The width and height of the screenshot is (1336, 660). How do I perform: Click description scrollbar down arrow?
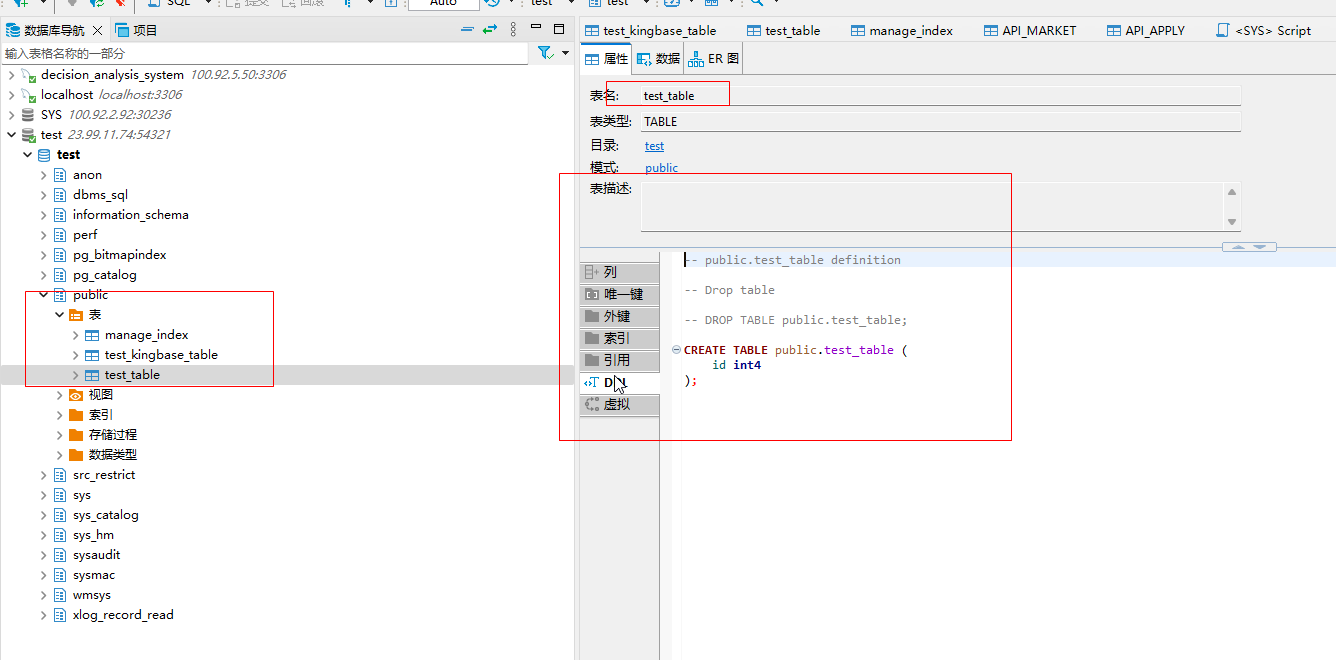point(1232,222)
